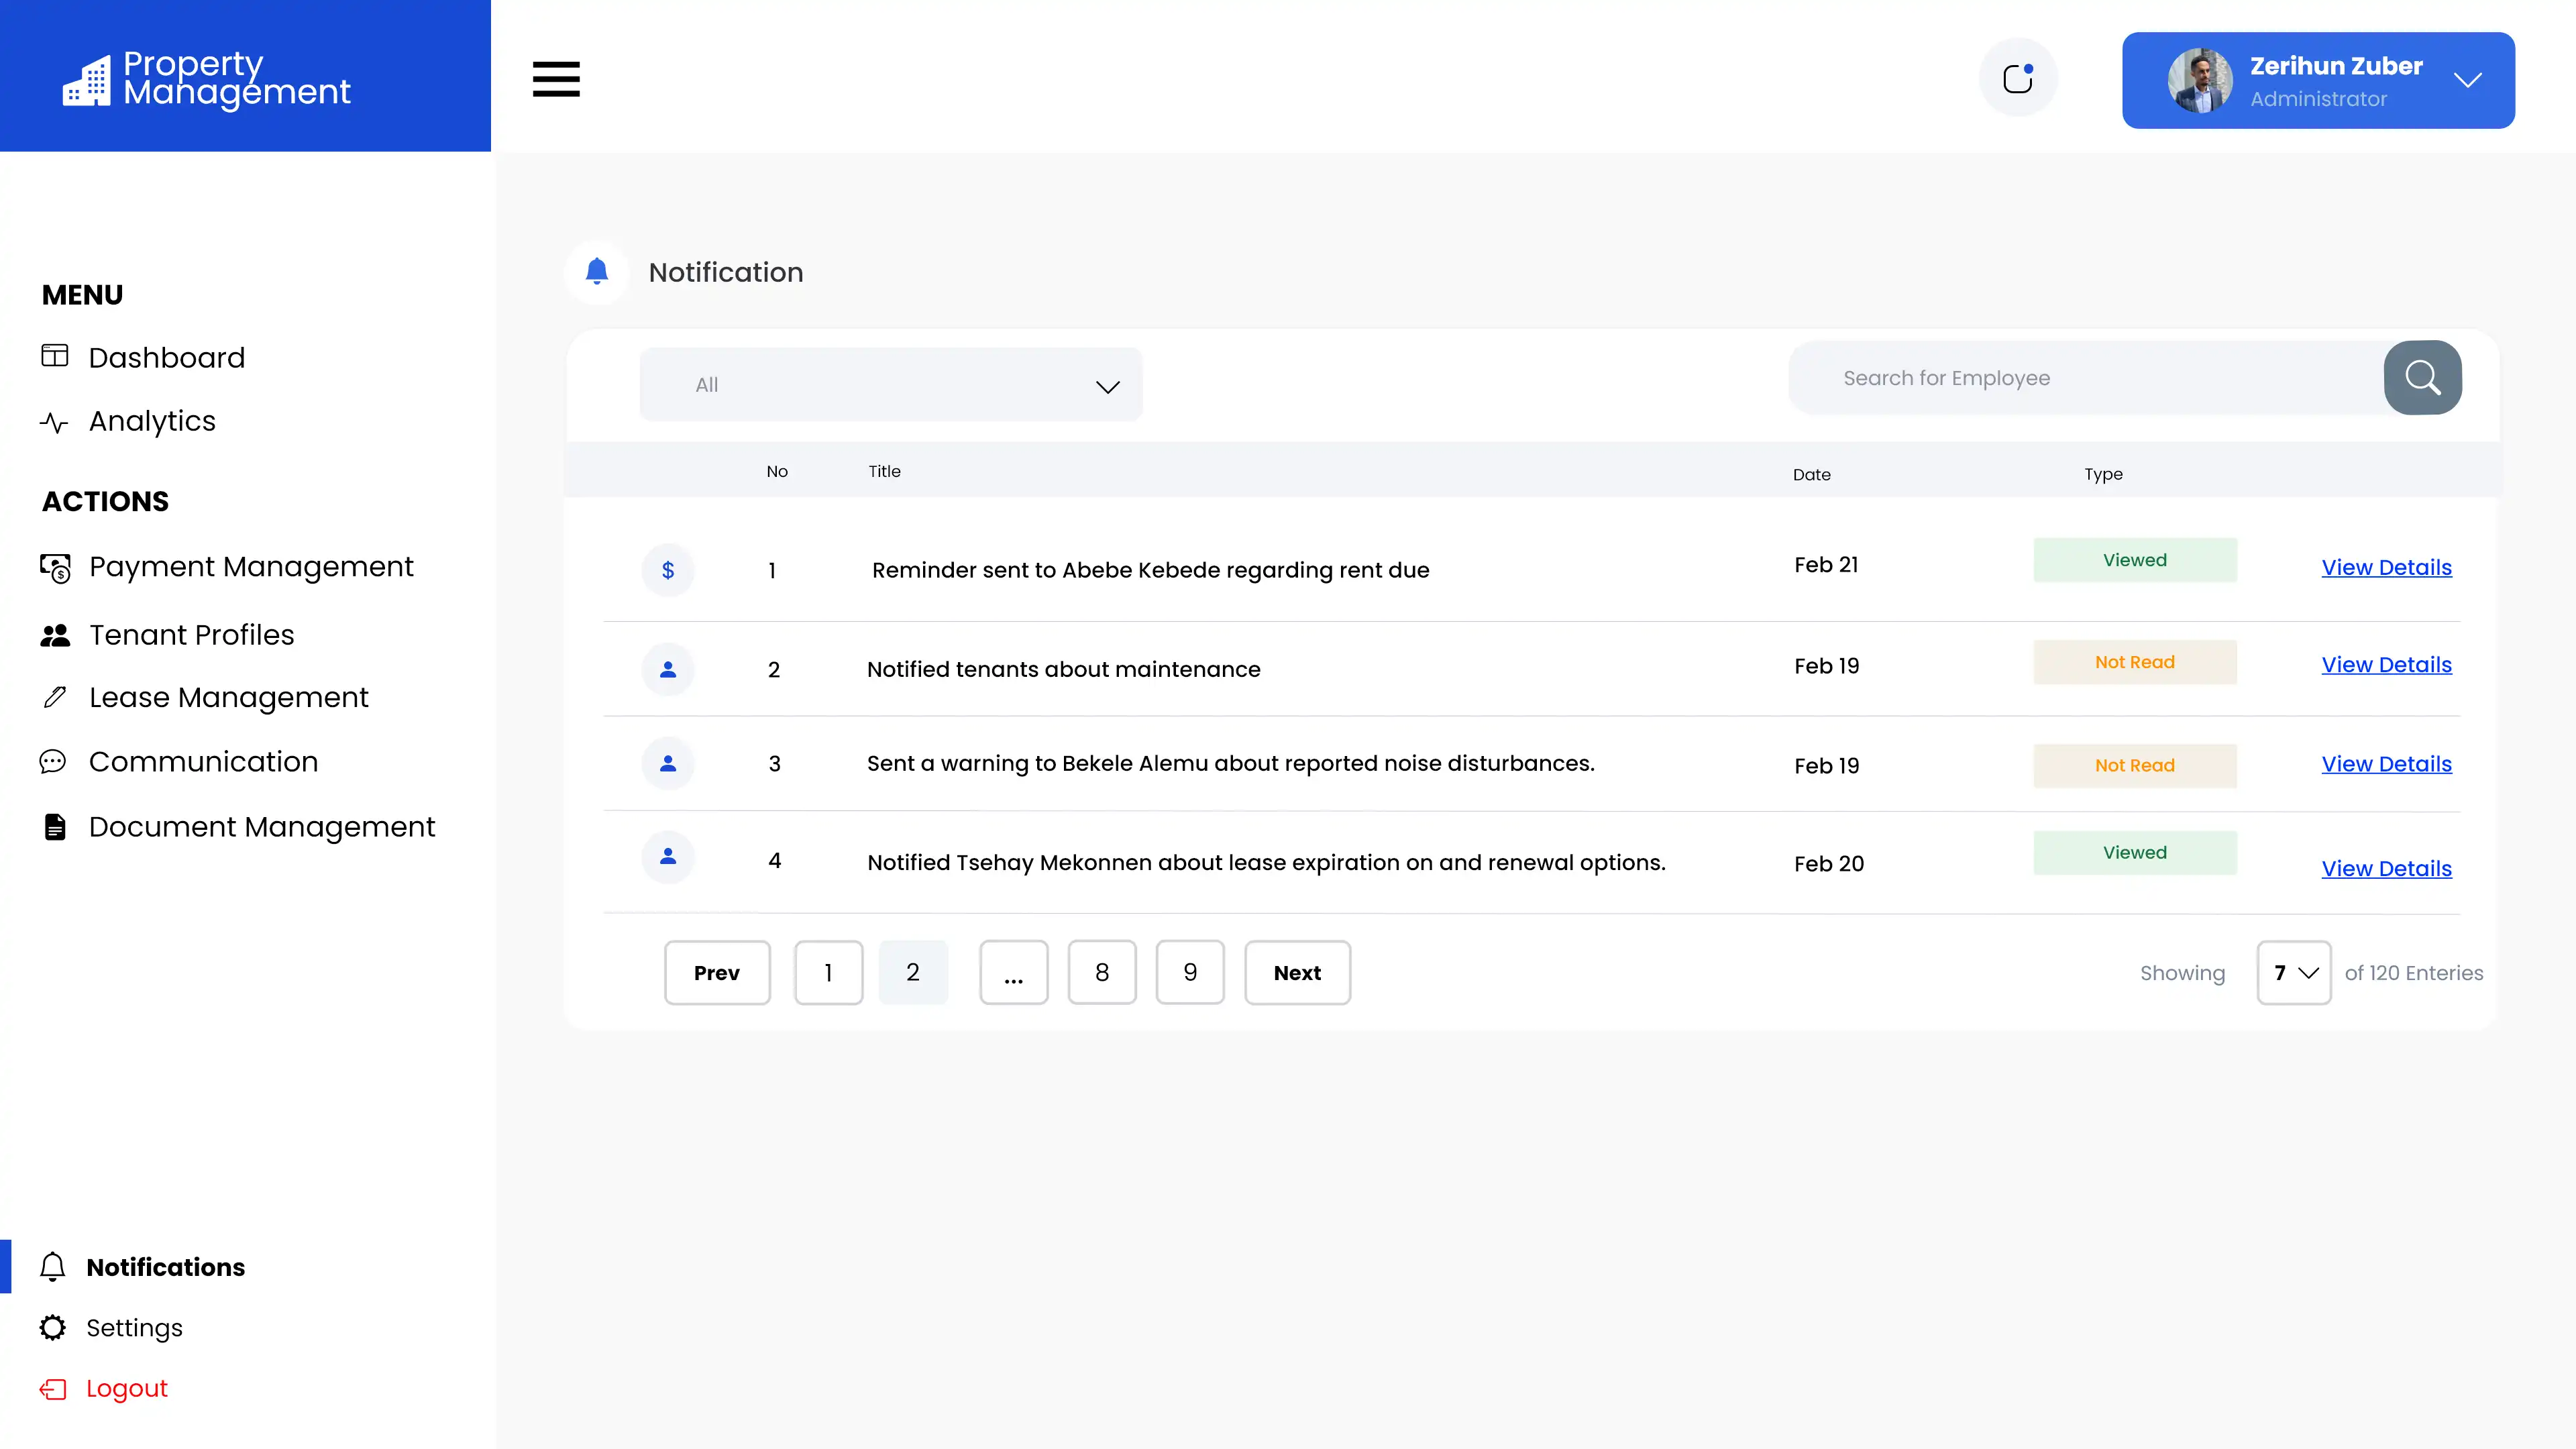The width and height of the screenshot is (2576, 1449).
Task: Click Logout in the sidebar
Action: click(126, 1389)
